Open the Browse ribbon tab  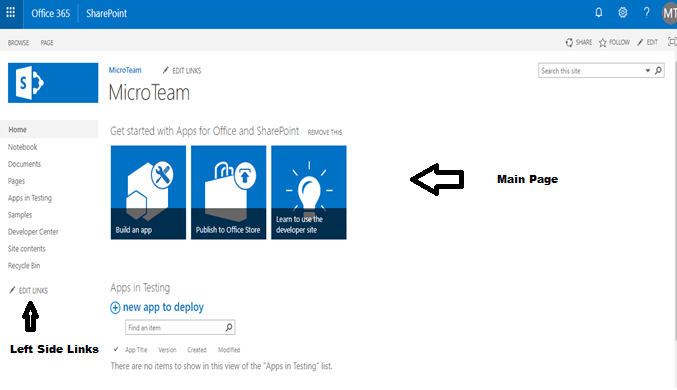(19, 43)
